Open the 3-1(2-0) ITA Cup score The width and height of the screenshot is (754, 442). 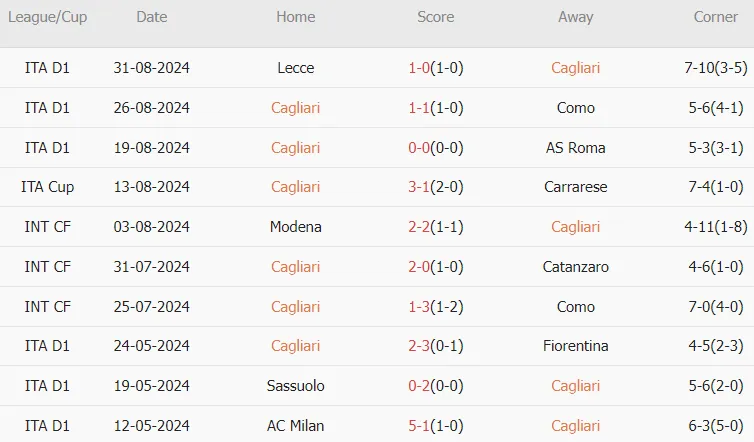pyautogui.click(x=436, y=187)
